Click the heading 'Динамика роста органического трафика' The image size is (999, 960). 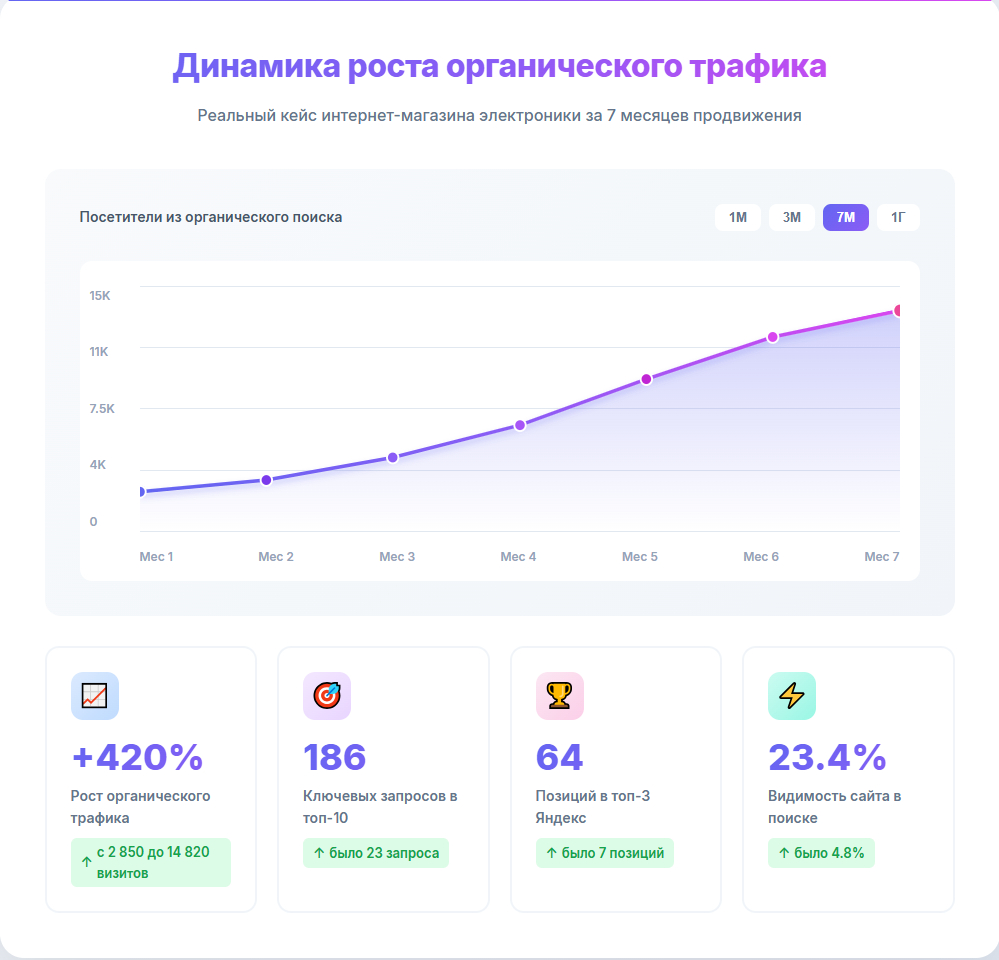(x=500, y=66)
